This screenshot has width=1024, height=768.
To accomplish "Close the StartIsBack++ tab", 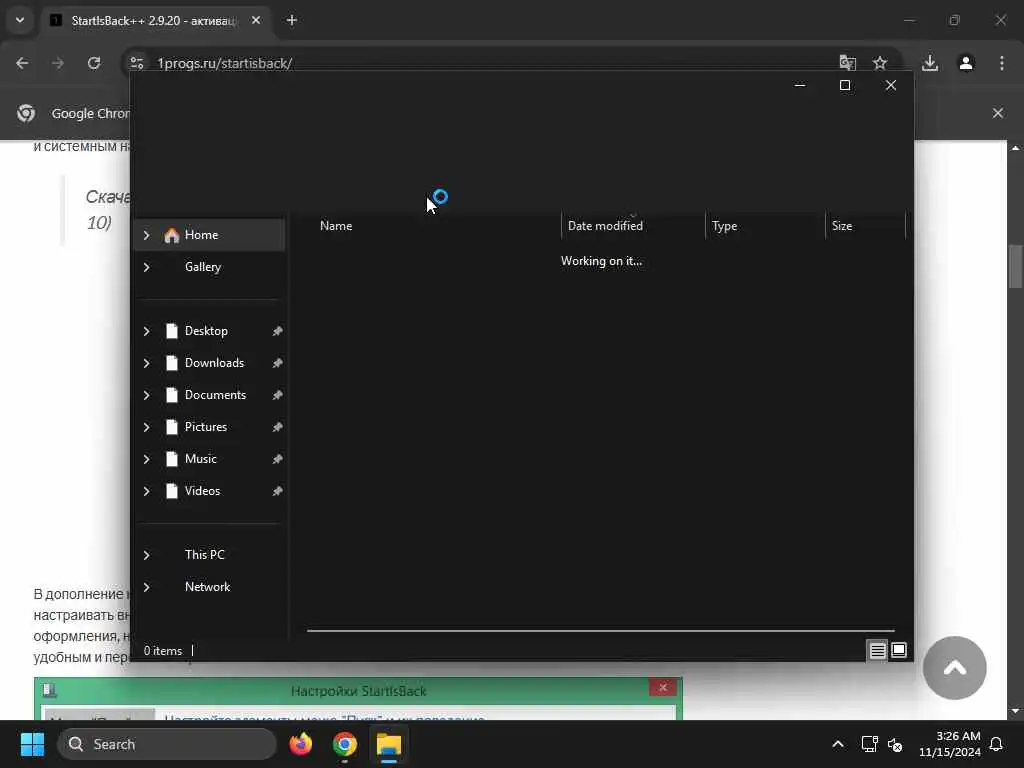I will tap(256, 20).
